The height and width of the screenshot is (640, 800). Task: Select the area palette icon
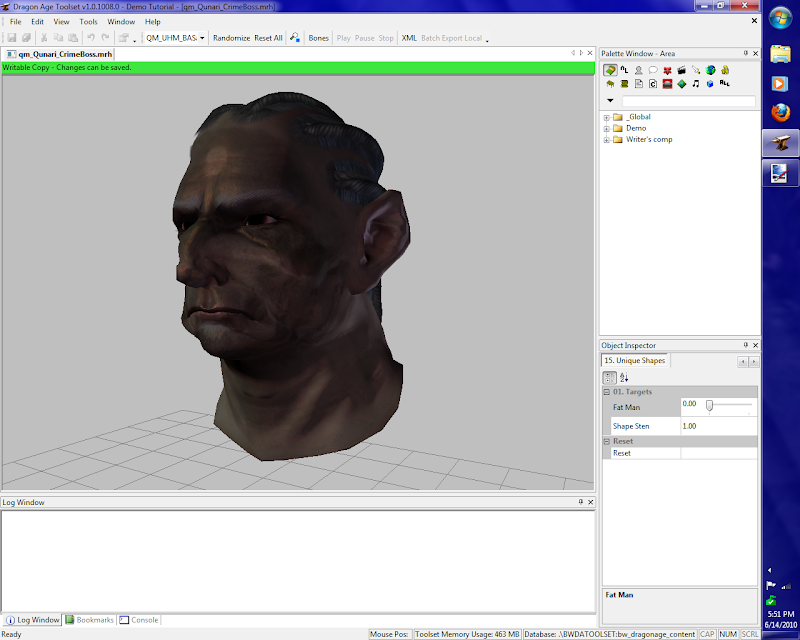coord(609,70)
